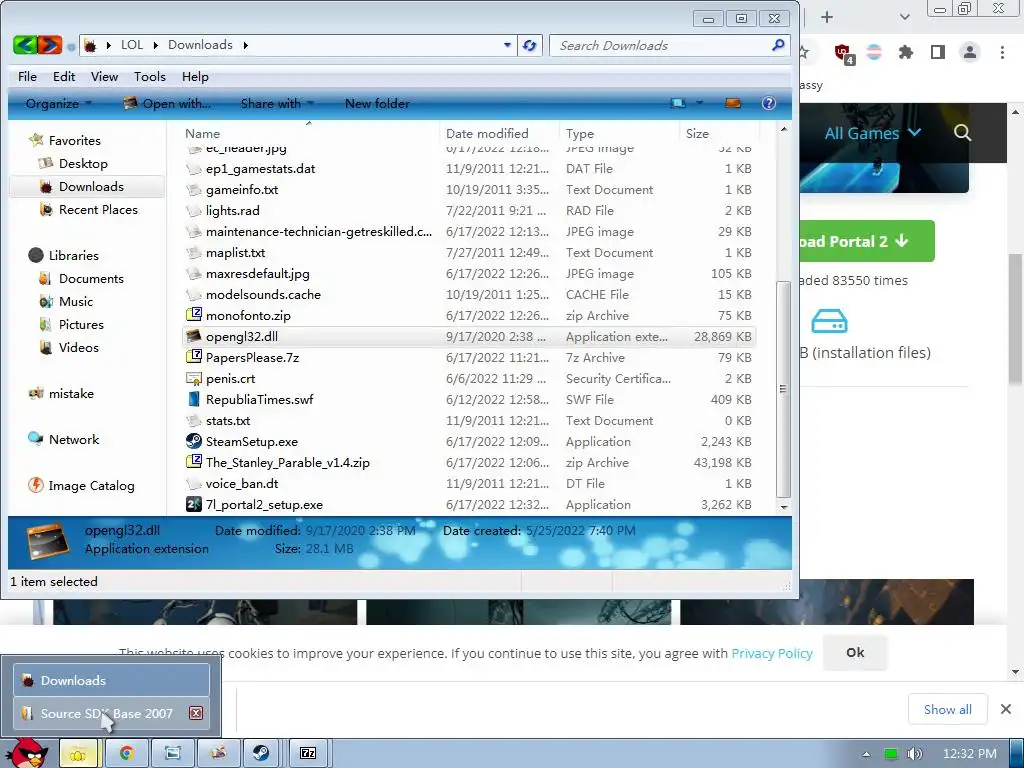Change view using the views icon

click(x=678, y=103)
